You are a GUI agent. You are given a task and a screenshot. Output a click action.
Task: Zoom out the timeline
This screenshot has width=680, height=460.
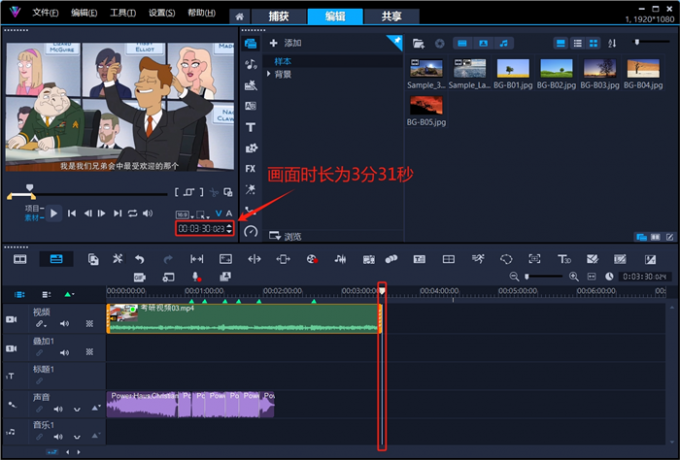coord(514,277)
